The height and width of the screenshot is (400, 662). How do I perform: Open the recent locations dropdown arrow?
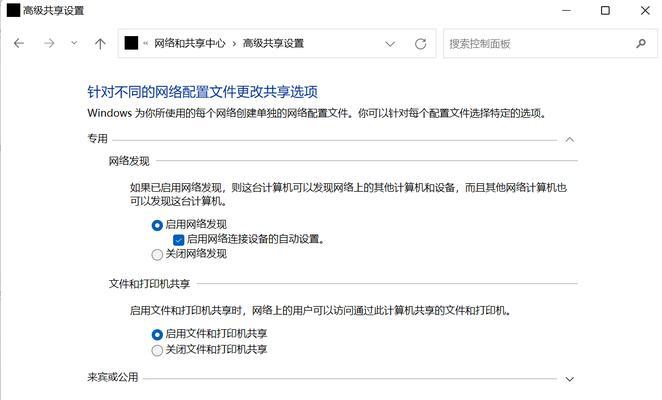[74, 43]
